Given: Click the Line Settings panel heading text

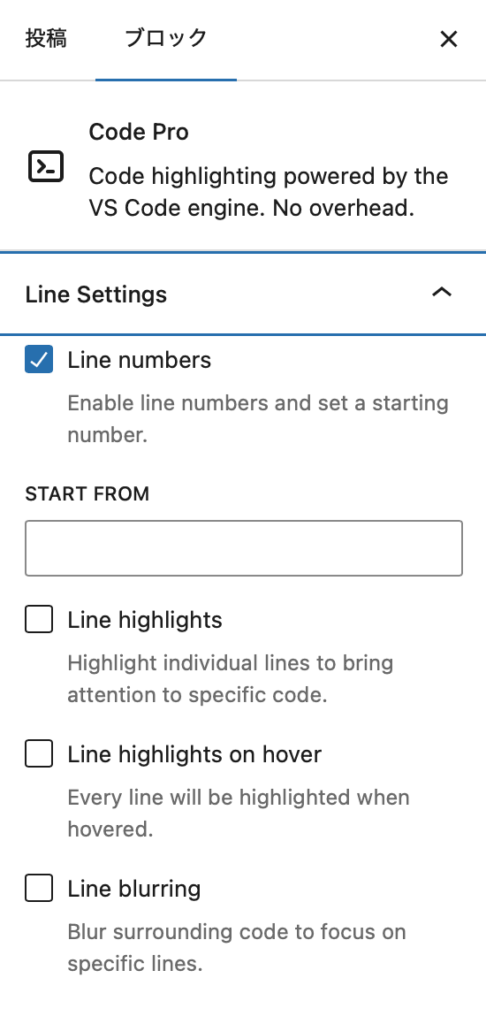Looking at the screenshot, I should tap(96, 294).
